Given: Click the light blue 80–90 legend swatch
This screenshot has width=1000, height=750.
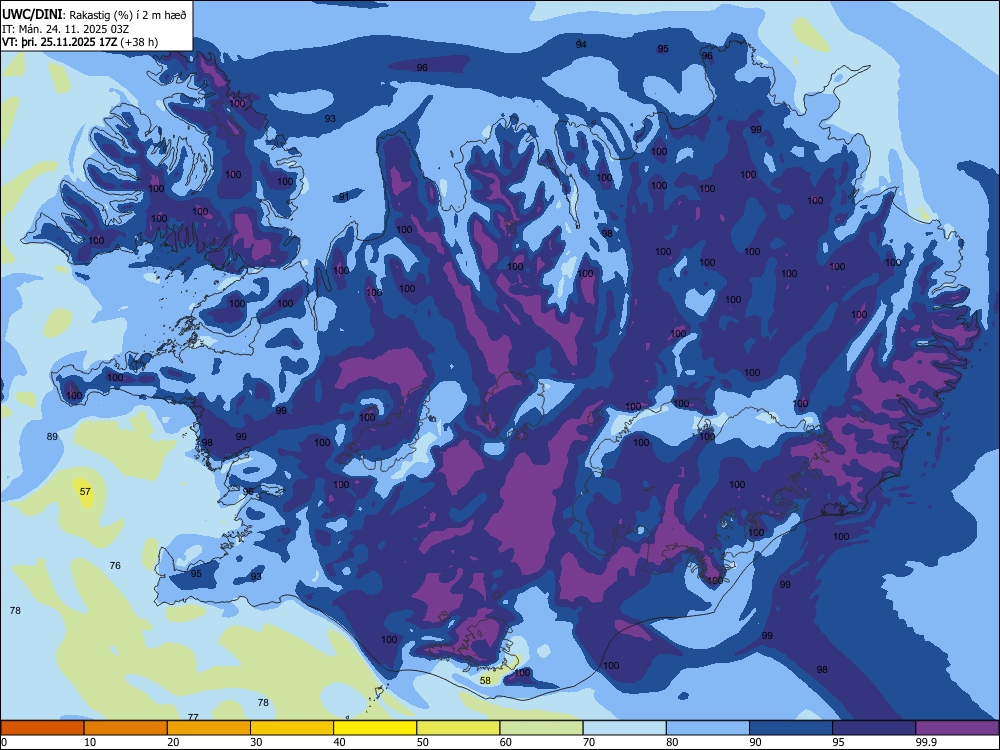Looking at the screenshot, I should [x=708, y=728].
